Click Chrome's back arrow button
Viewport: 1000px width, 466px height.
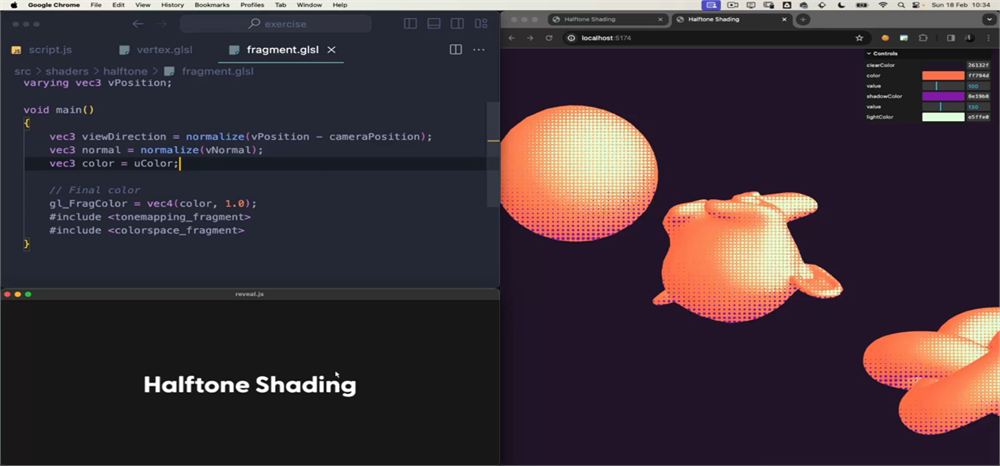click(x=511, y=38)
